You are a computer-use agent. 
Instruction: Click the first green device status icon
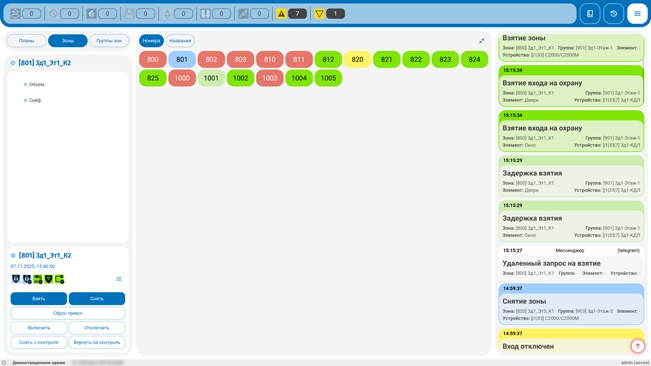coord(38,279)
